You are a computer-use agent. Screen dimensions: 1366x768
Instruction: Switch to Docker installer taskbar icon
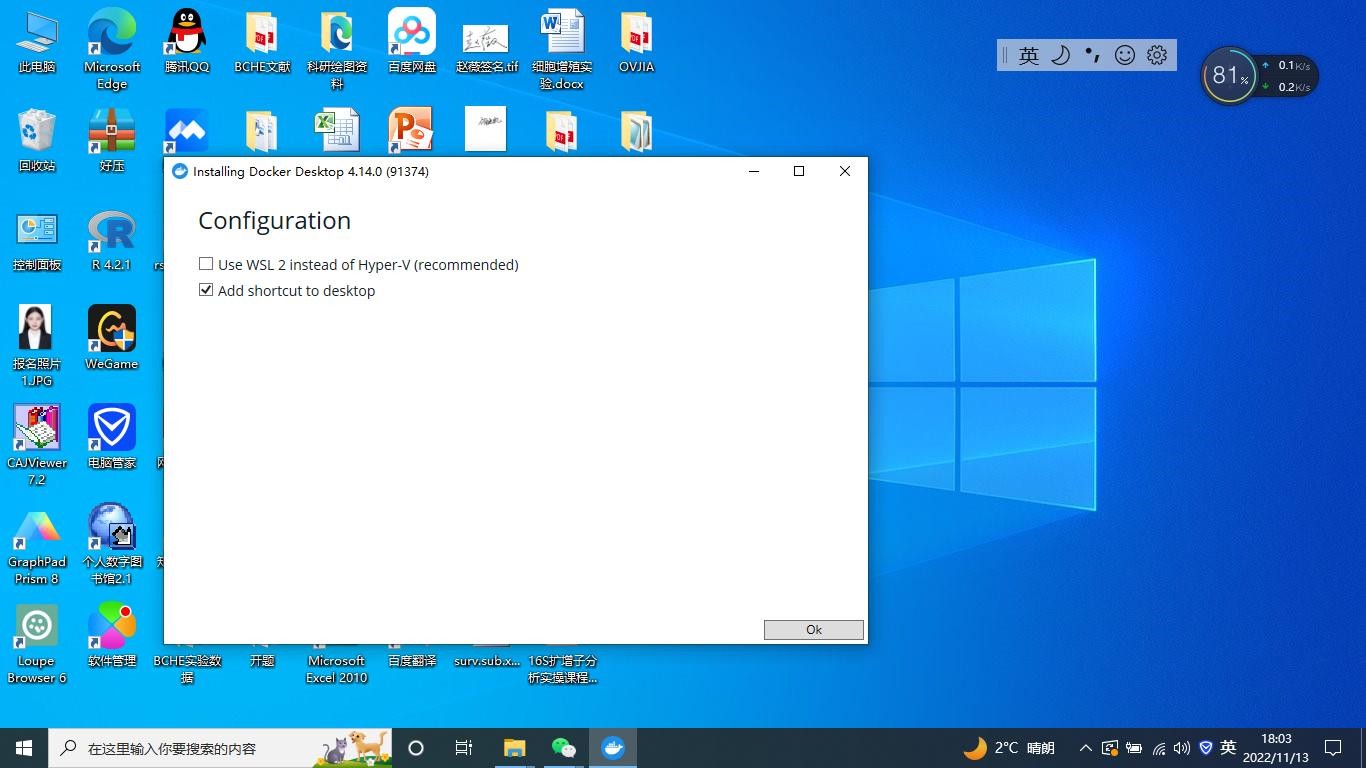613,748
